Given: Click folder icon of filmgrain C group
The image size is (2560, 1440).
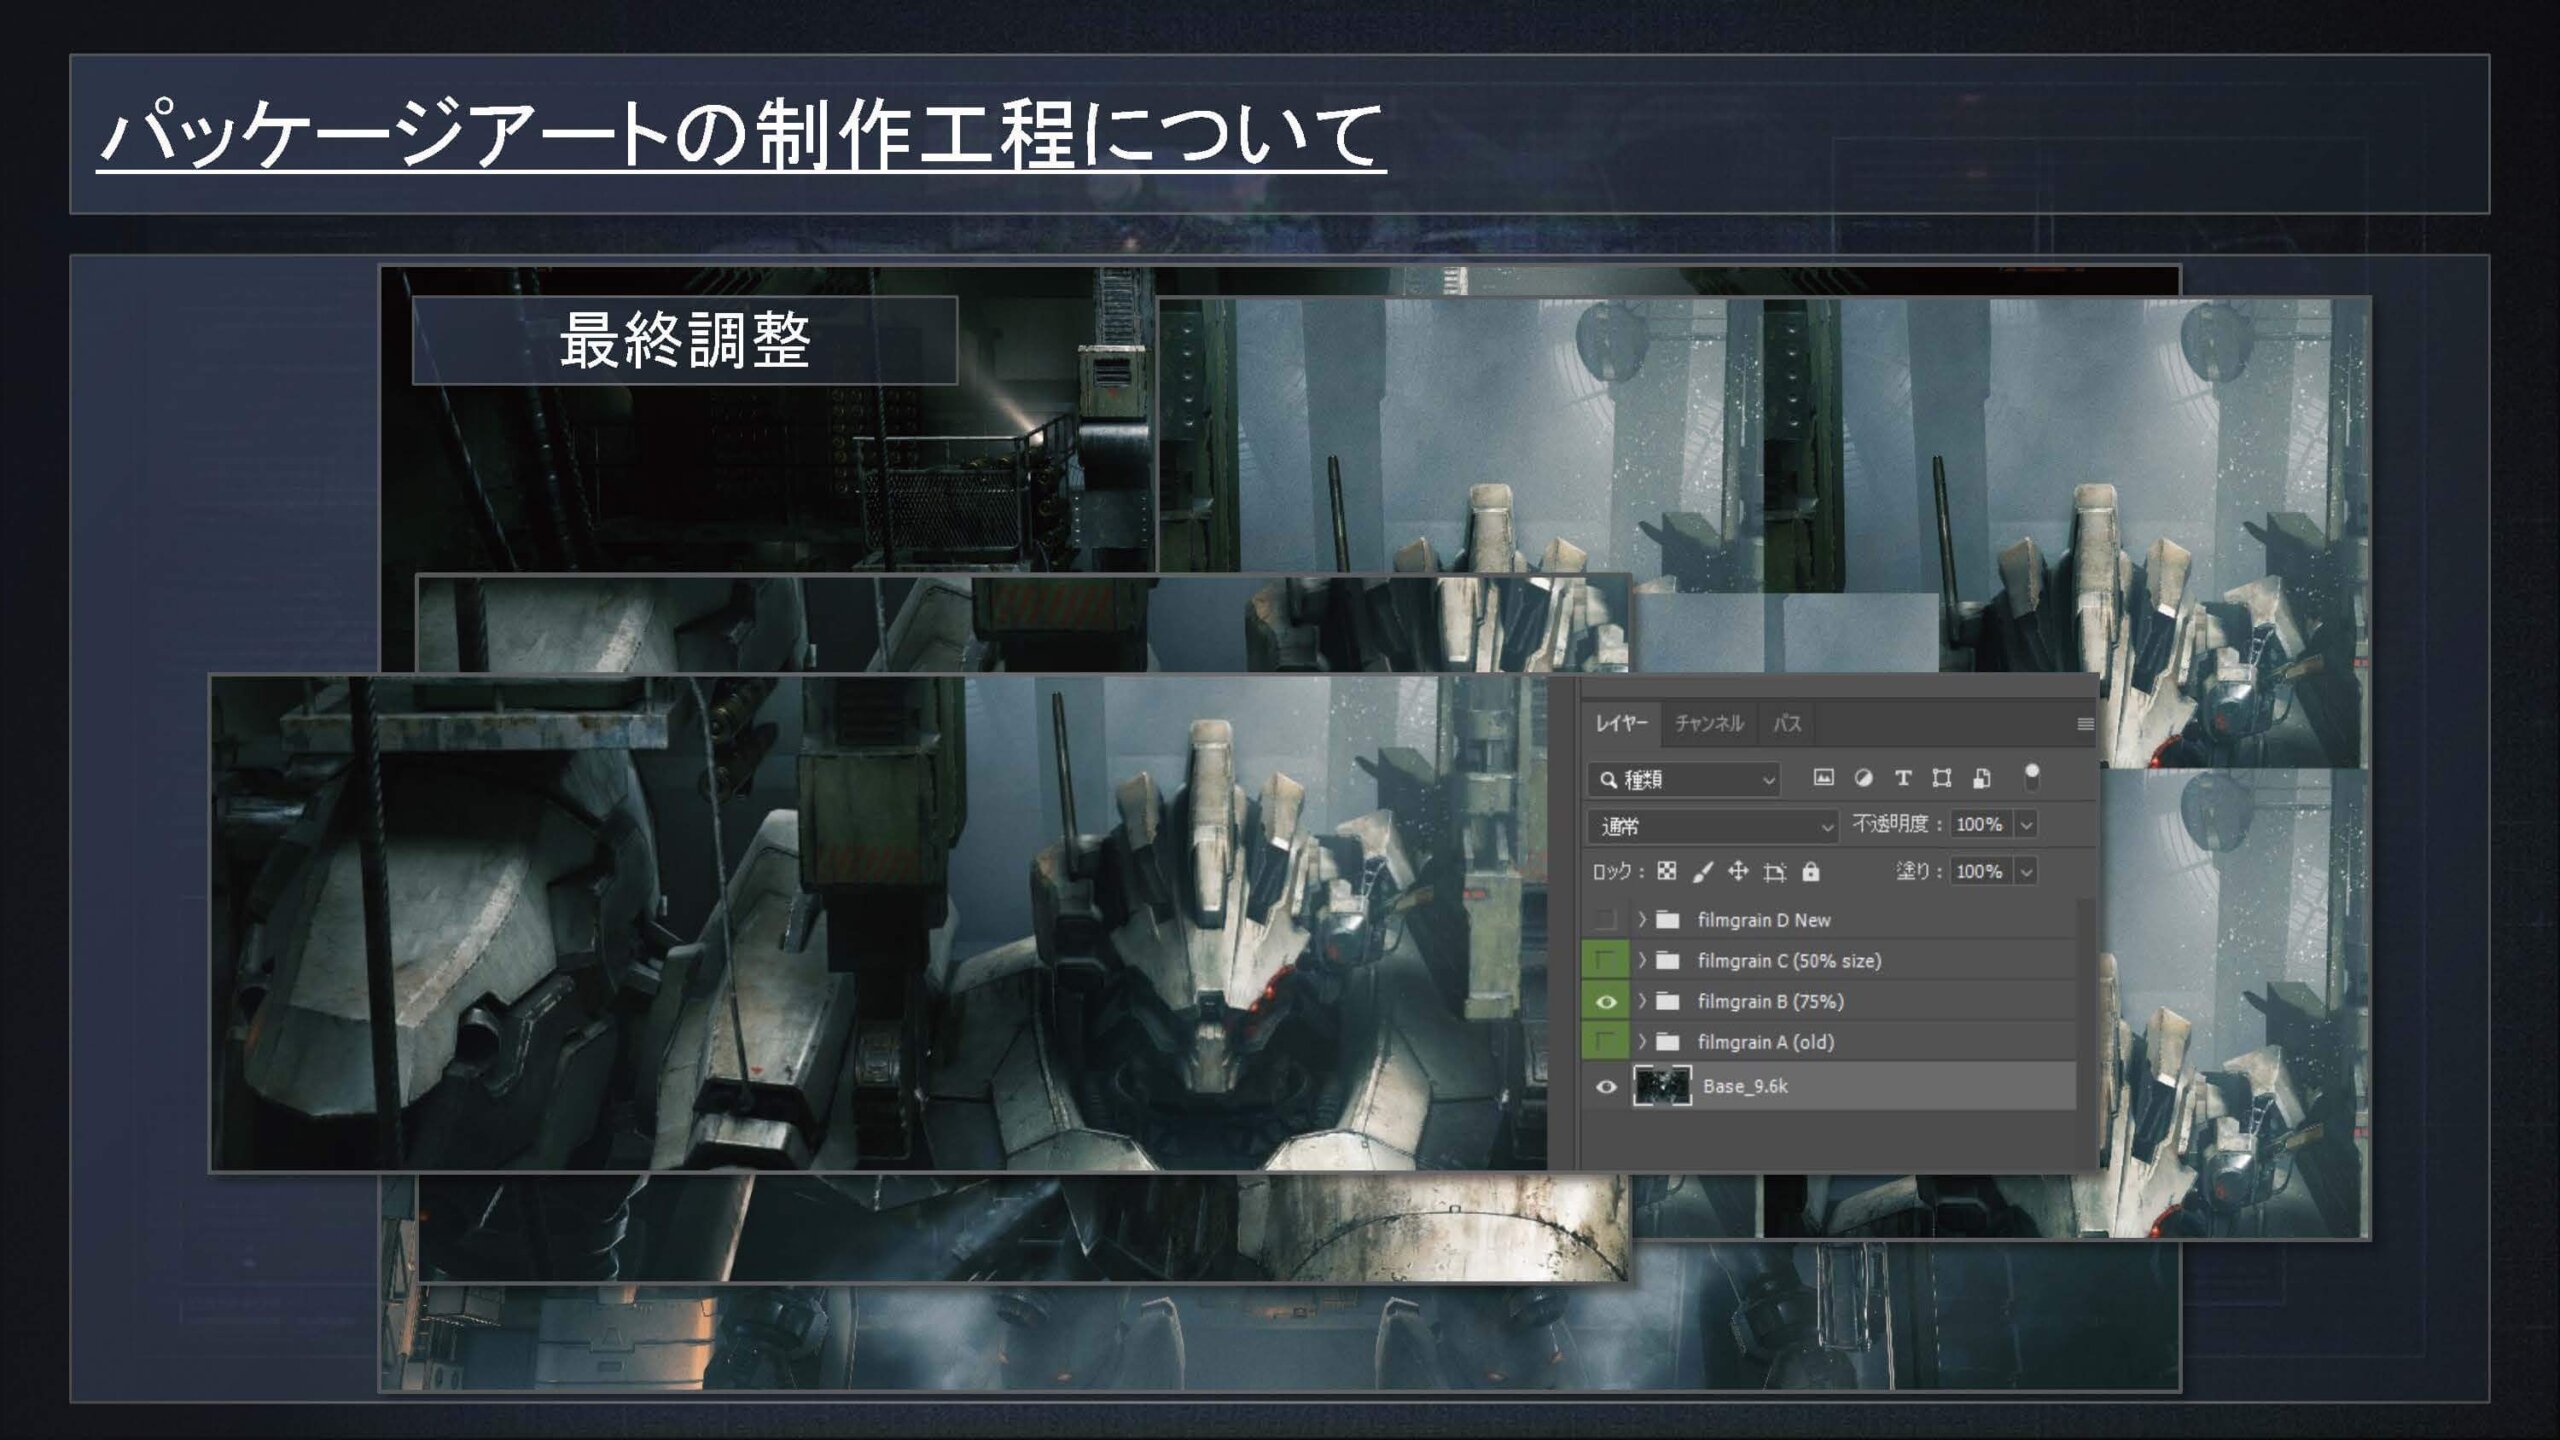Looking at the screenshot, I should click(x=1667, y=961).
